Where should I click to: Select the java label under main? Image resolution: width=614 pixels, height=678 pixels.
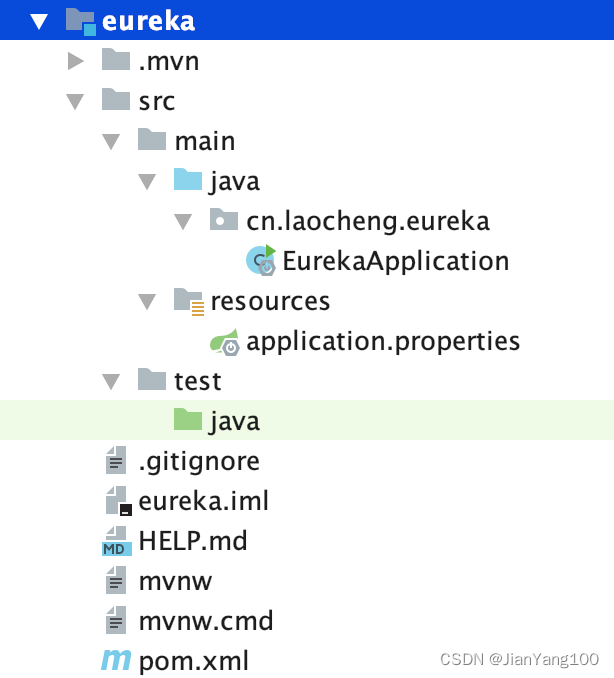[235, 182]
